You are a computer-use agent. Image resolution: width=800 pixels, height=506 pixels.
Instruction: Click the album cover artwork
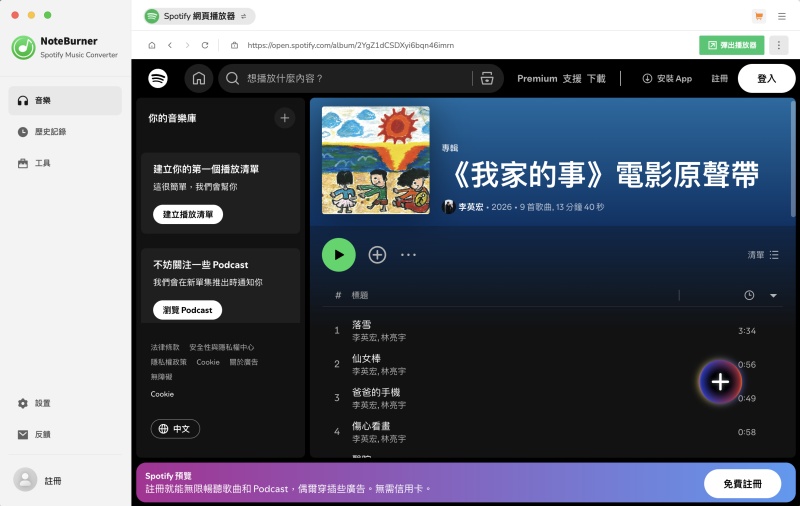pos(376,160)
